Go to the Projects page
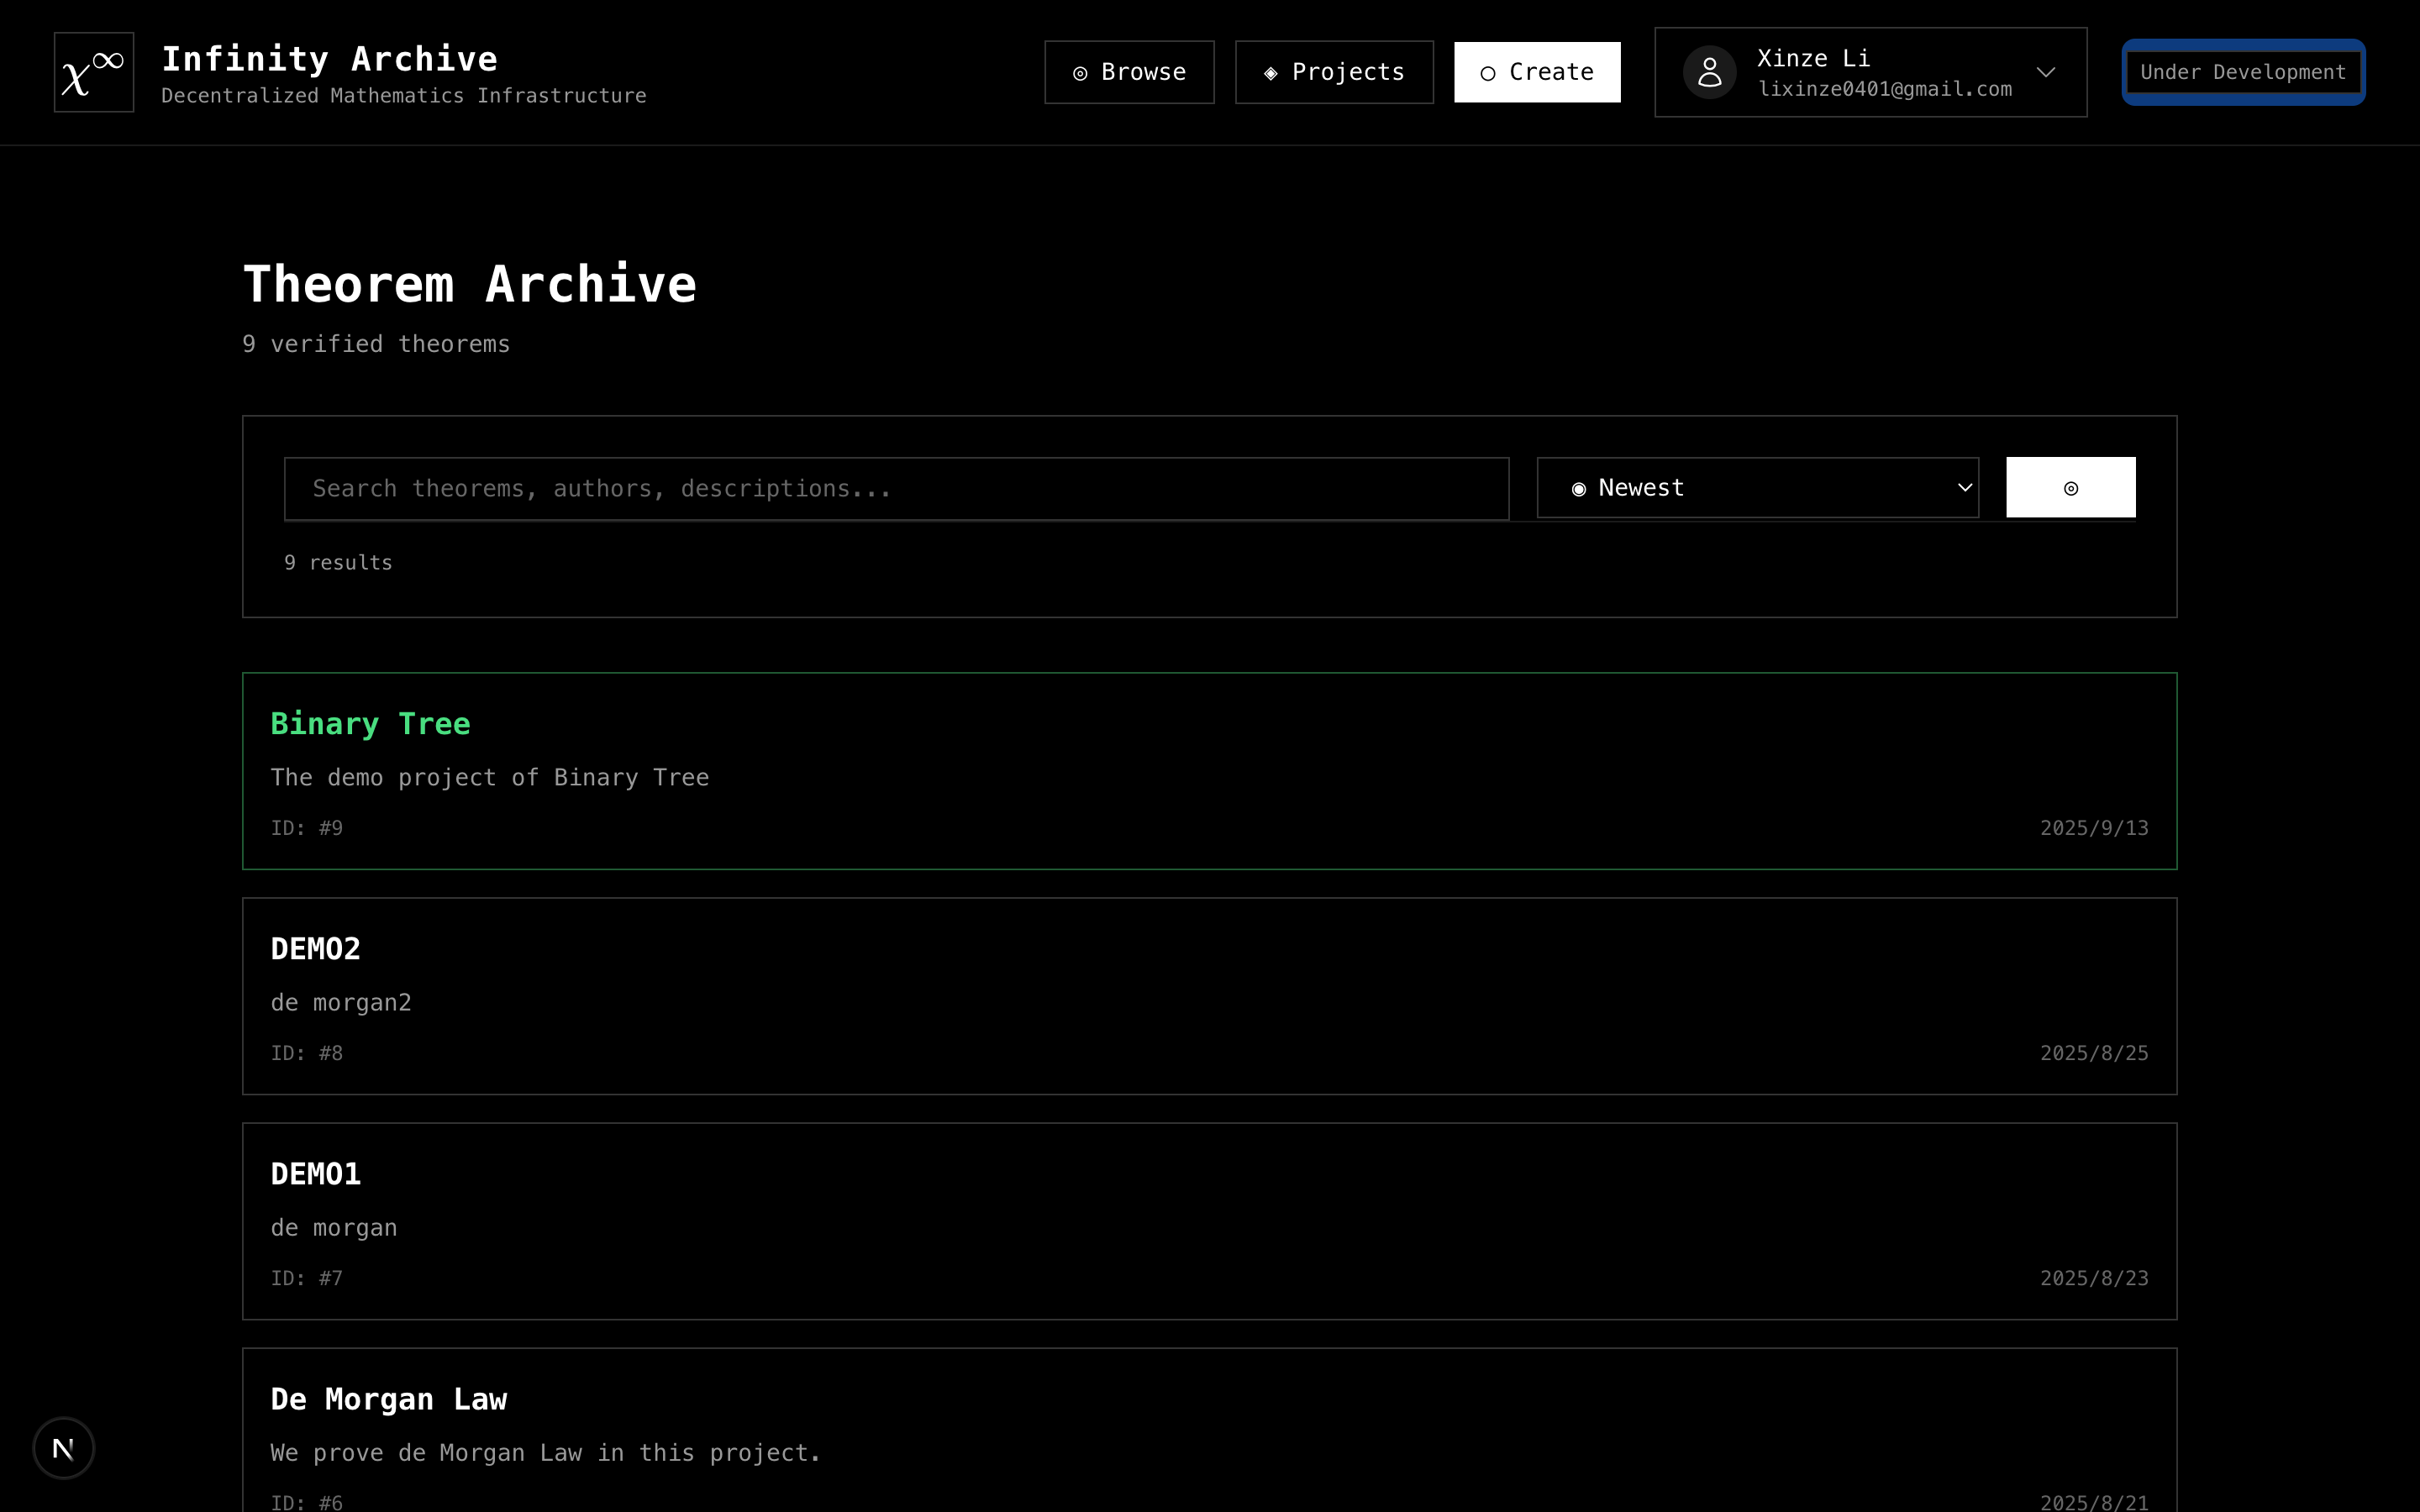 point(1334,72)
